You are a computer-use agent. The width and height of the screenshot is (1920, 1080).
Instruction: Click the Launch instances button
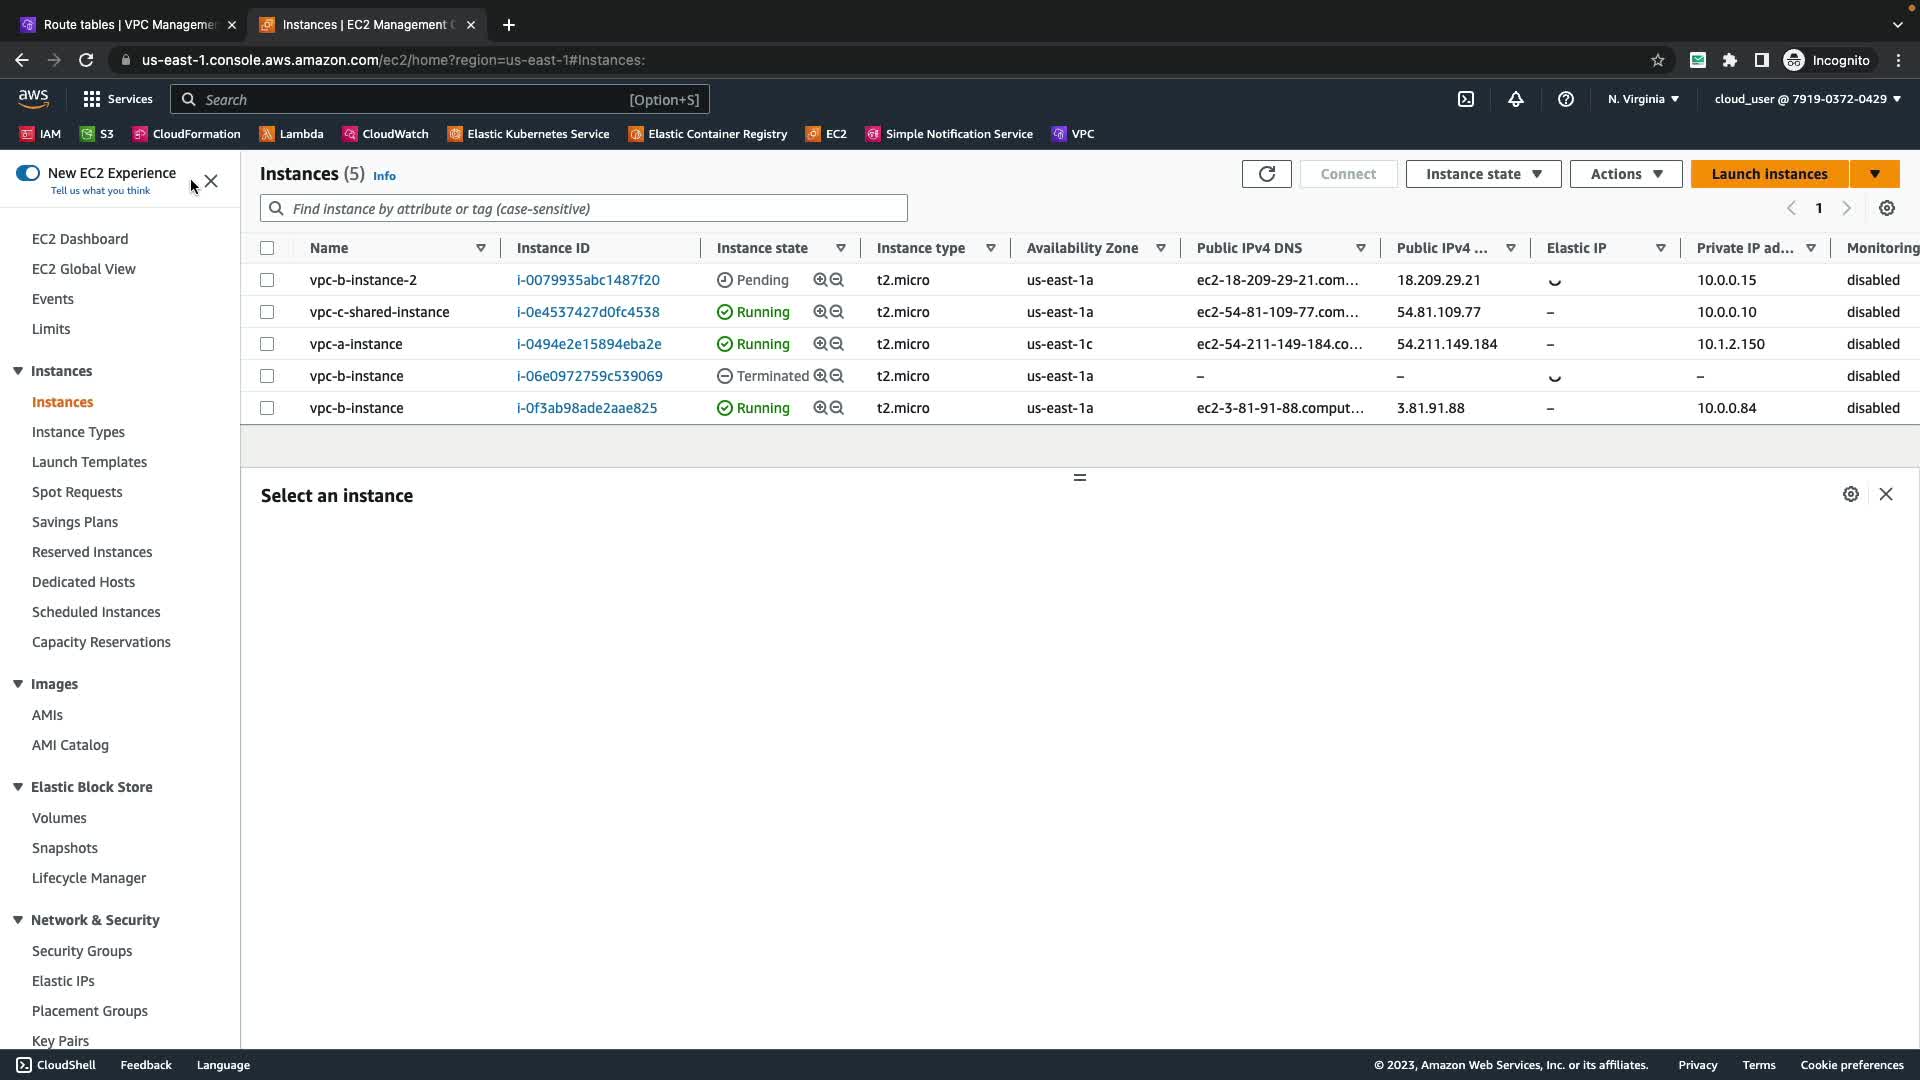pos(1769,174)
